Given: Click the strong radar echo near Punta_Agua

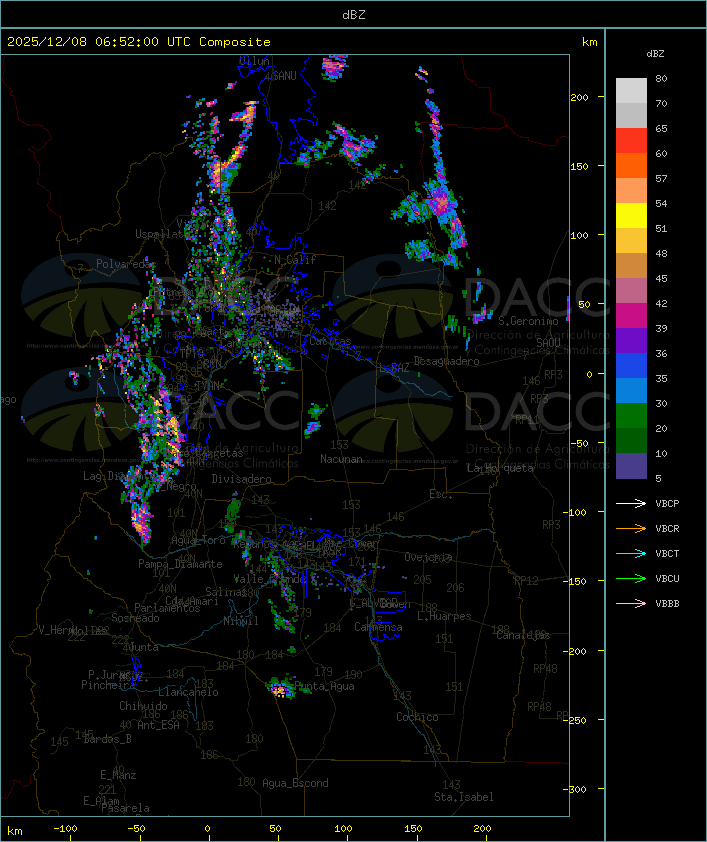Looking at the screenshot, I should point(280,689).
